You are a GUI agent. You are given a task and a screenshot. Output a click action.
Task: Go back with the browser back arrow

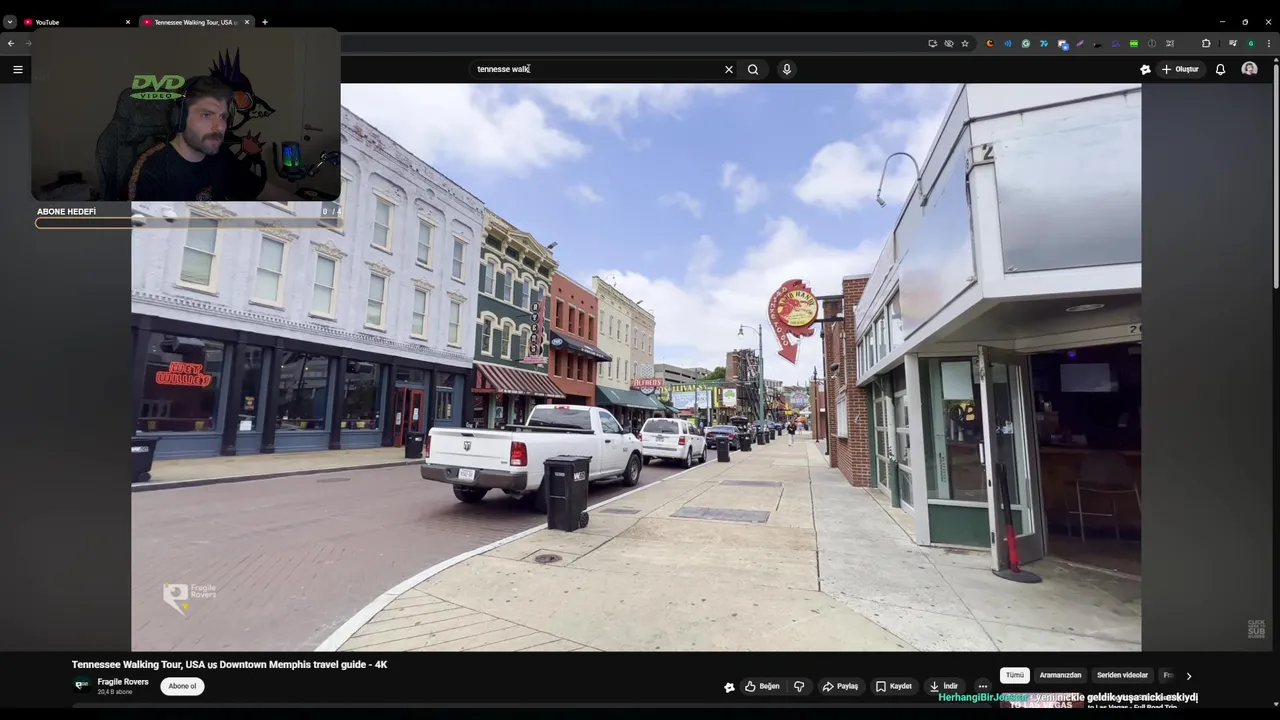point(11,43)
